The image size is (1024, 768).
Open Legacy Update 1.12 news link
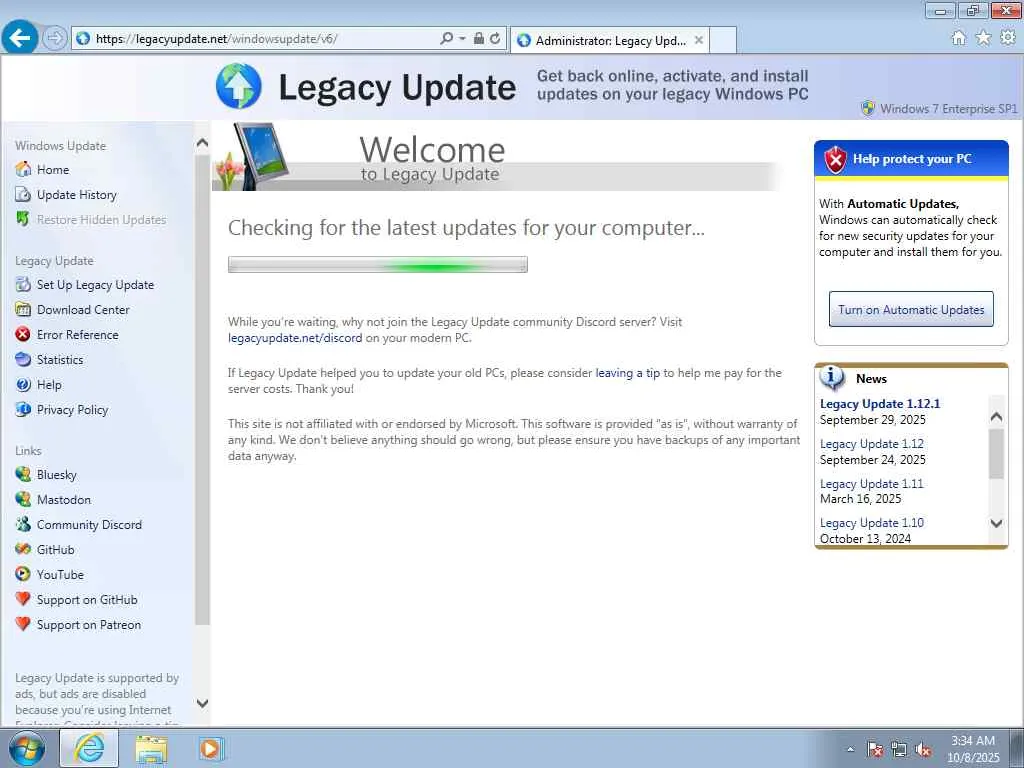871,443
